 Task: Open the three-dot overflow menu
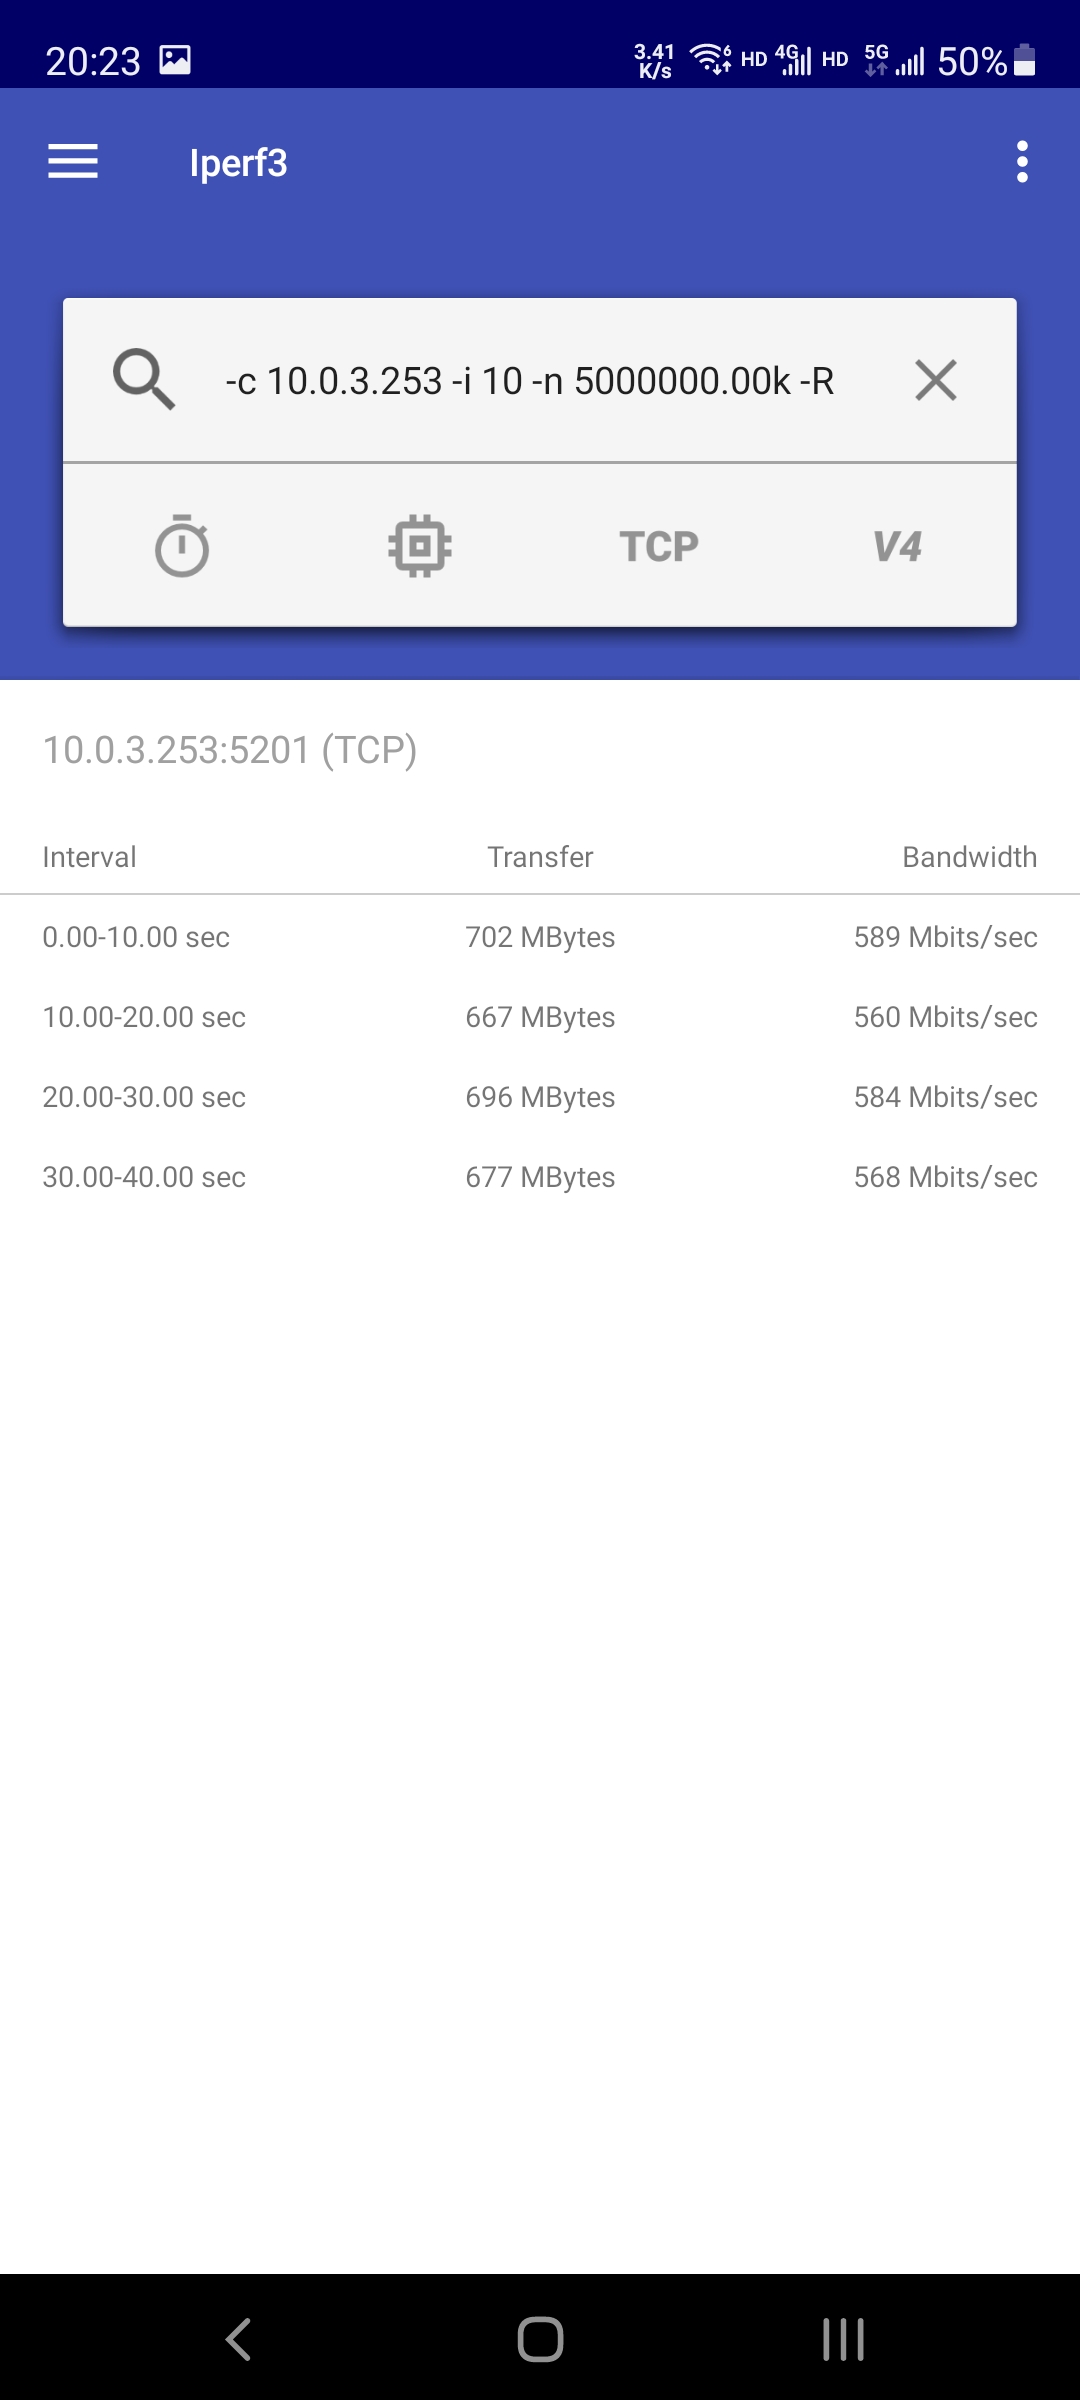point(1021,161)
